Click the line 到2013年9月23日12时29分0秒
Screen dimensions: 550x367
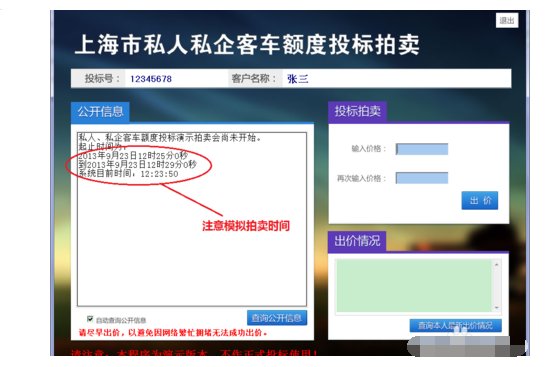click(x=137, y=165)
